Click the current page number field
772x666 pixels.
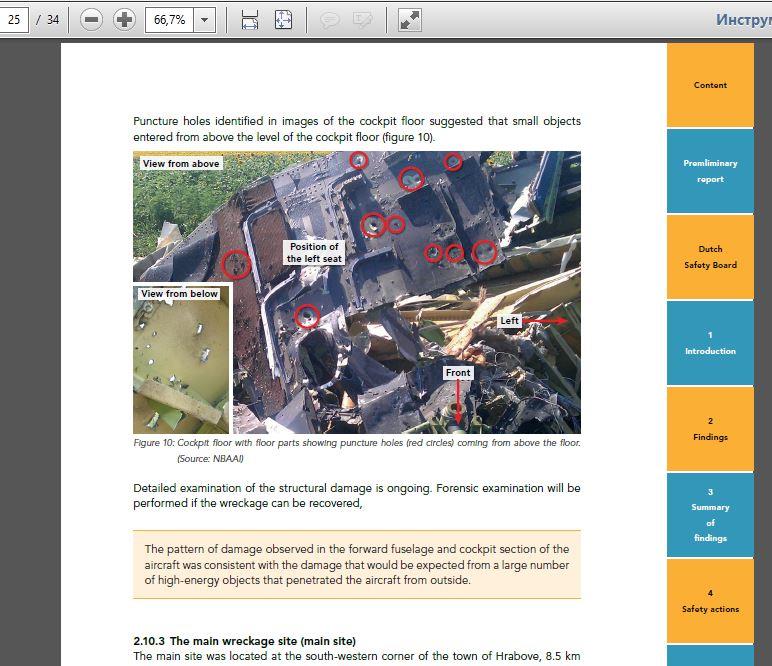pyautogui.click(x=14, y=20)
